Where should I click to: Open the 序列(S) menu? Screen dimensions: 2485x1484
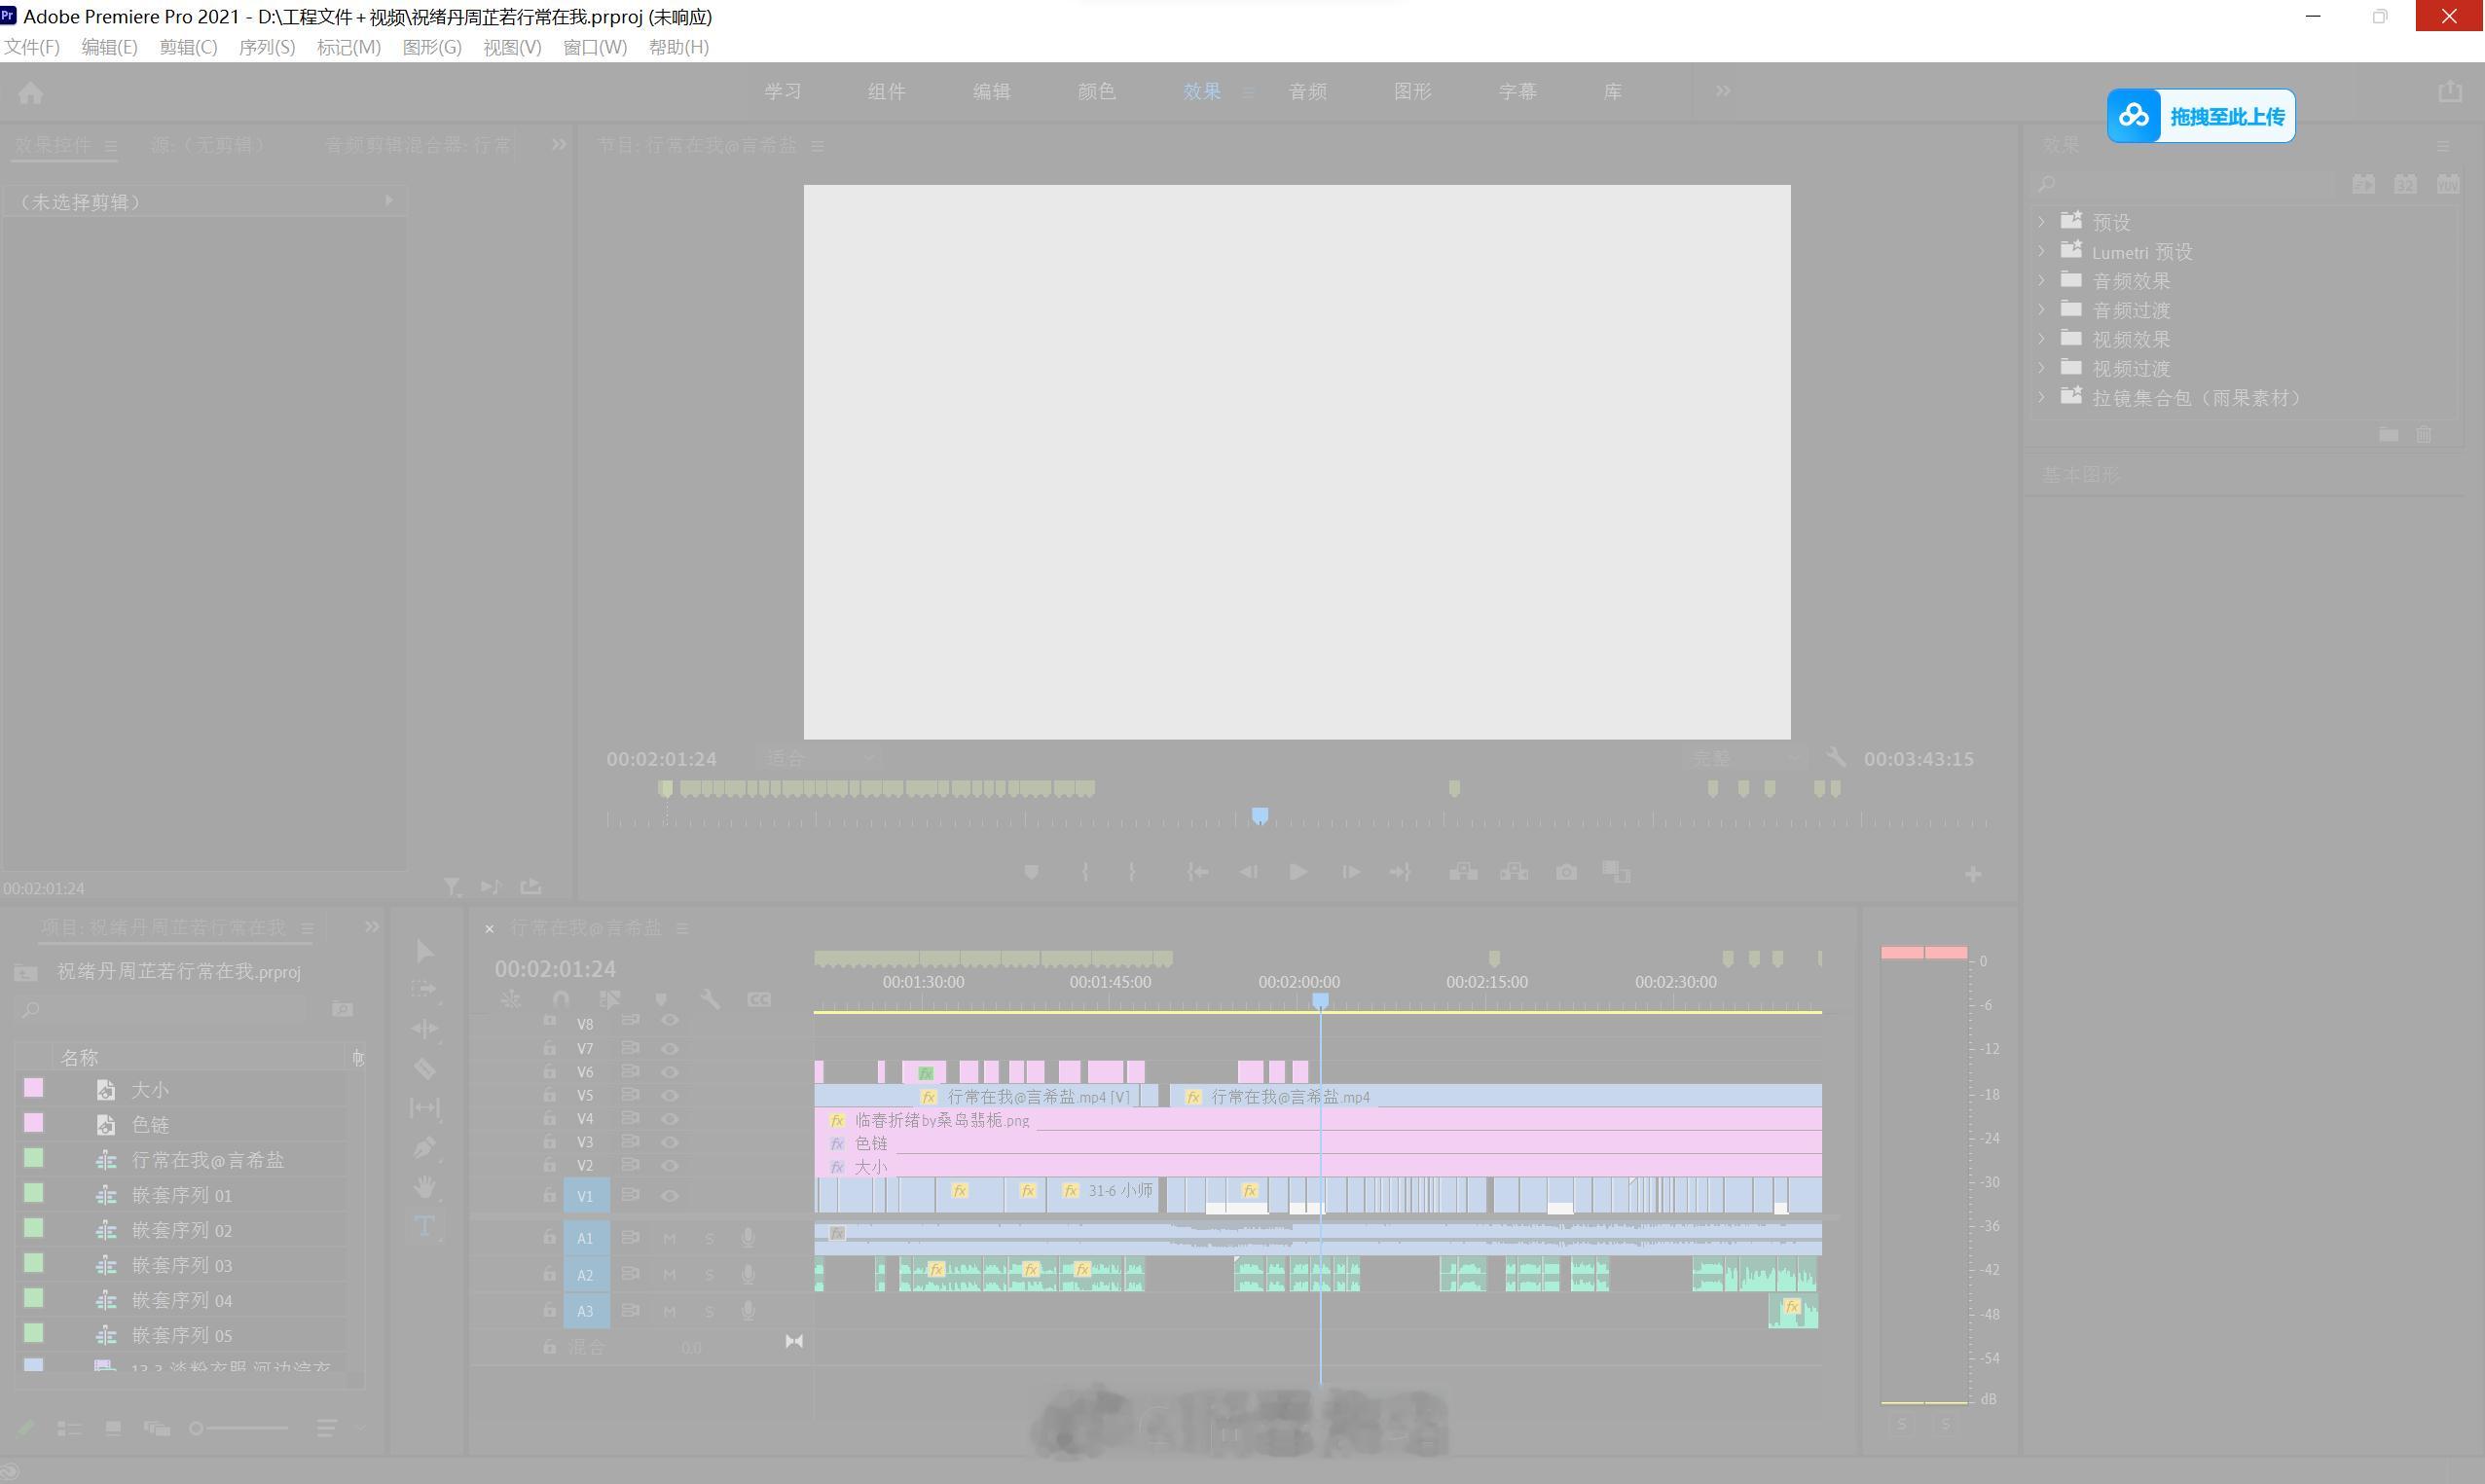click(267, 47)
